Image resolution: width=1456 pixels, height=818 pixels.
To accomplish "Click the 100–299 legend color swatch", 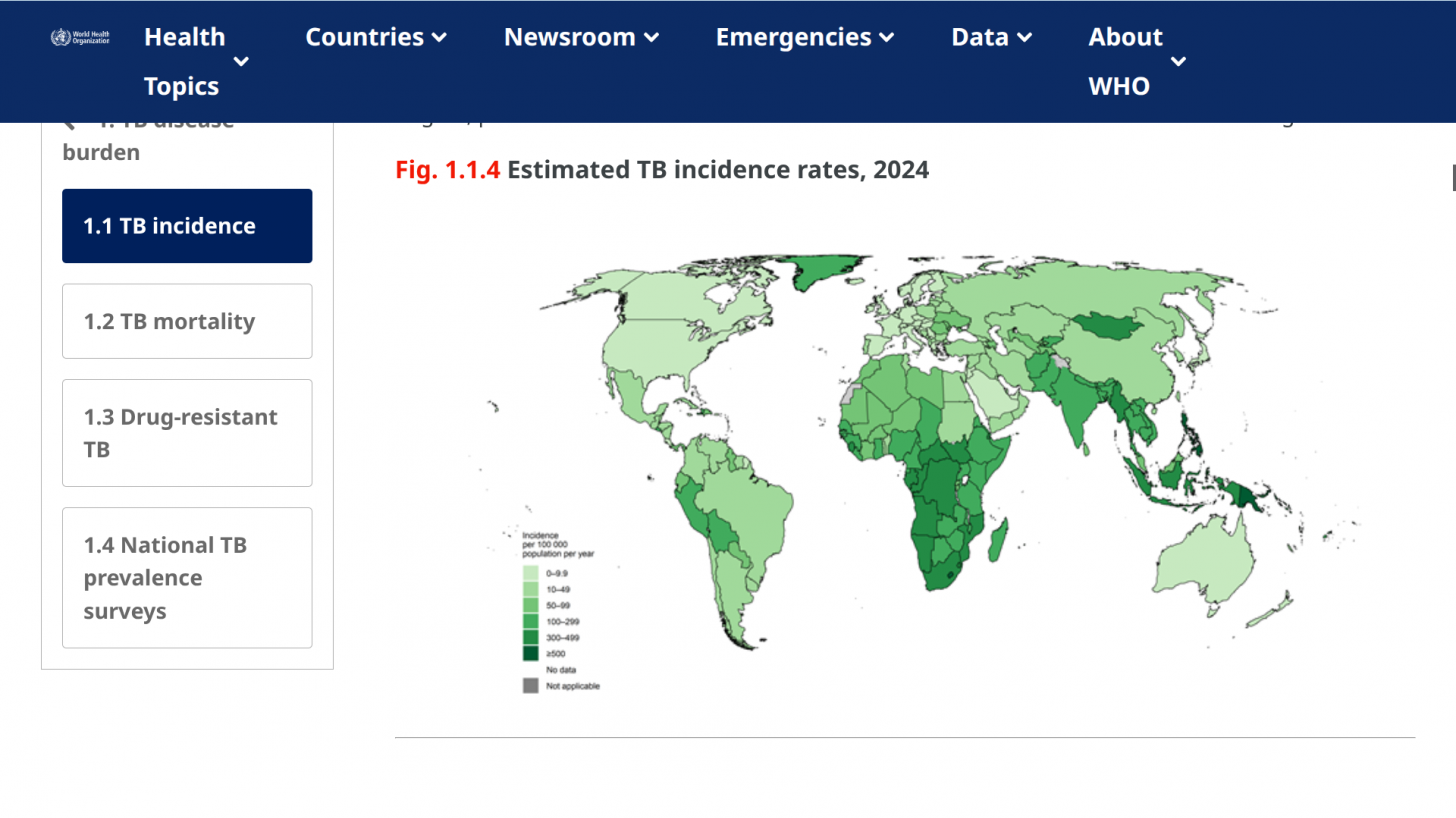I will [530, 621].
